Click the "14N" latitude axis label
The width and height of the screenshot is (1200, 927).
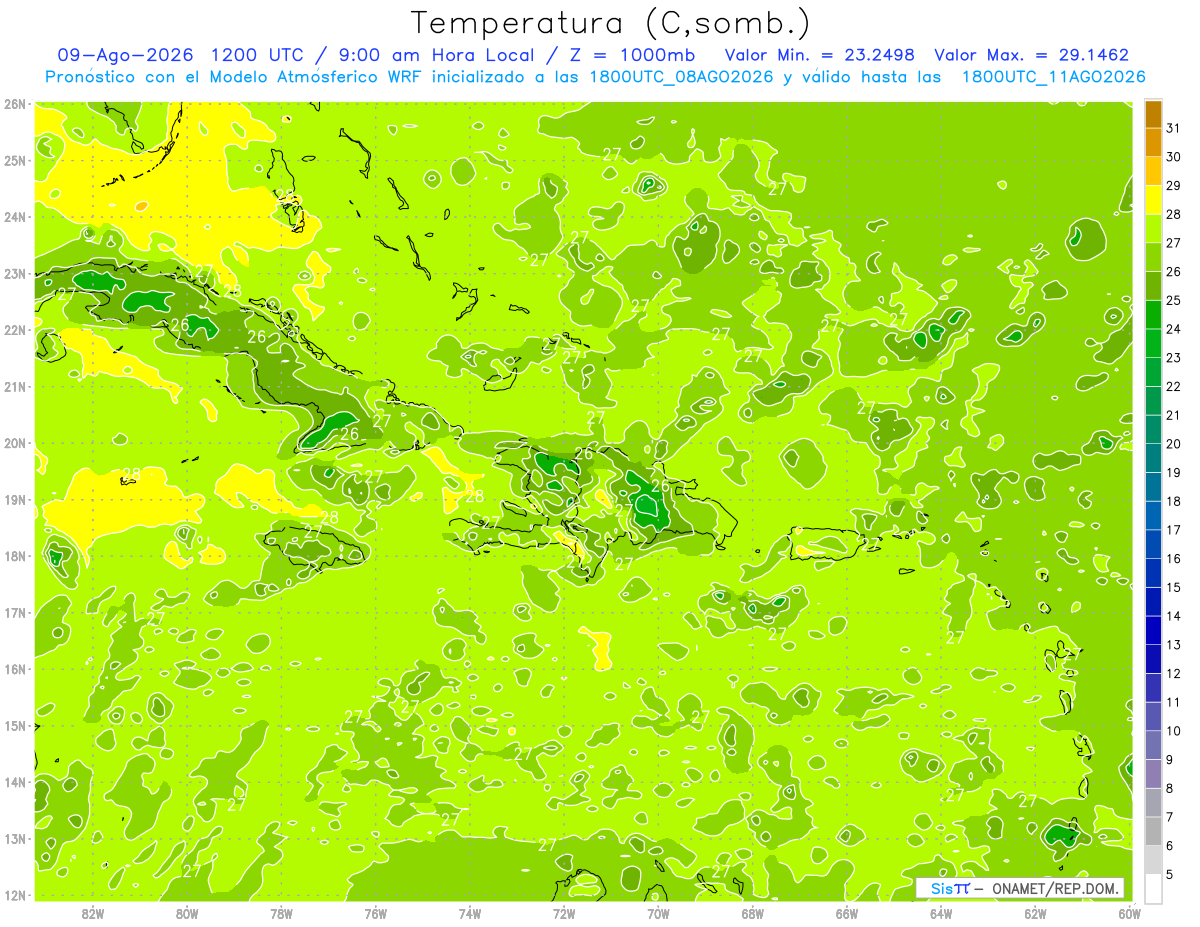point(15,782)
